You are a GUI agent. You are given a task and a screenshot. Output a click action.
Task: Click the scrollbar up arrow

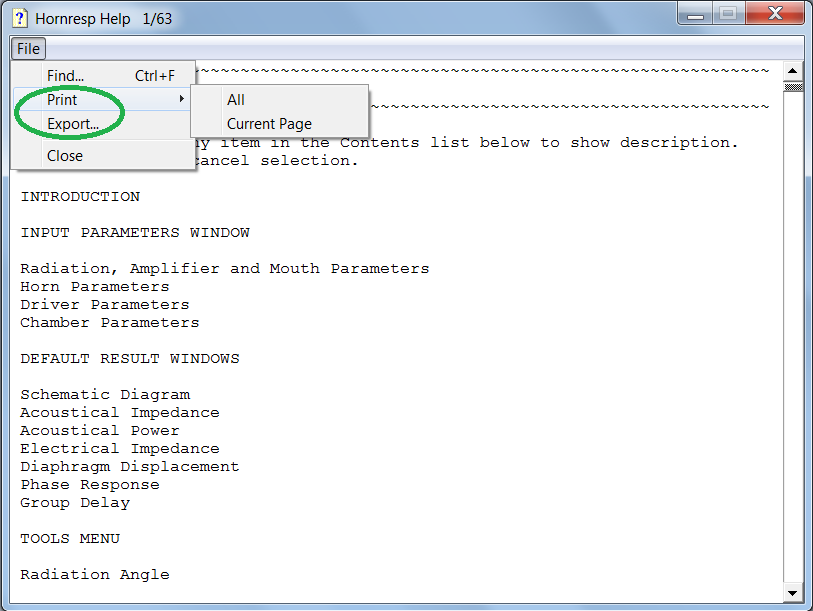coord(793,71)
